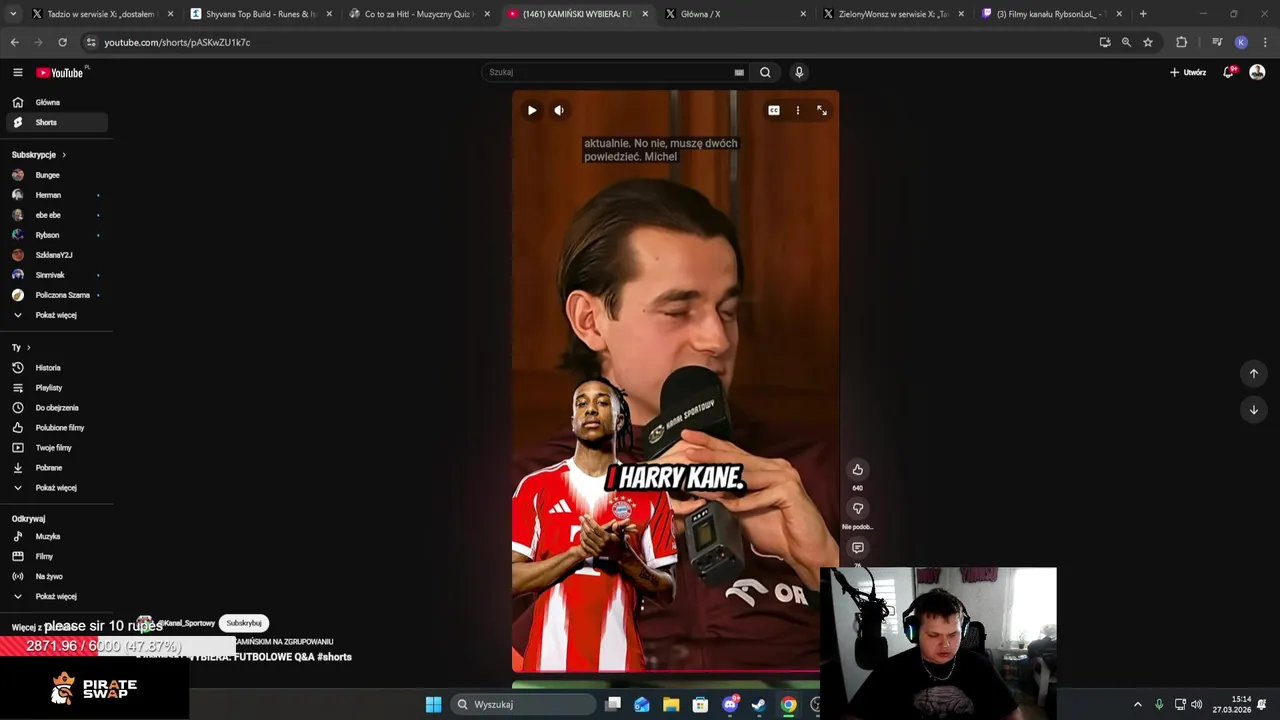Show hidden system tray icons

[1137, 704]
